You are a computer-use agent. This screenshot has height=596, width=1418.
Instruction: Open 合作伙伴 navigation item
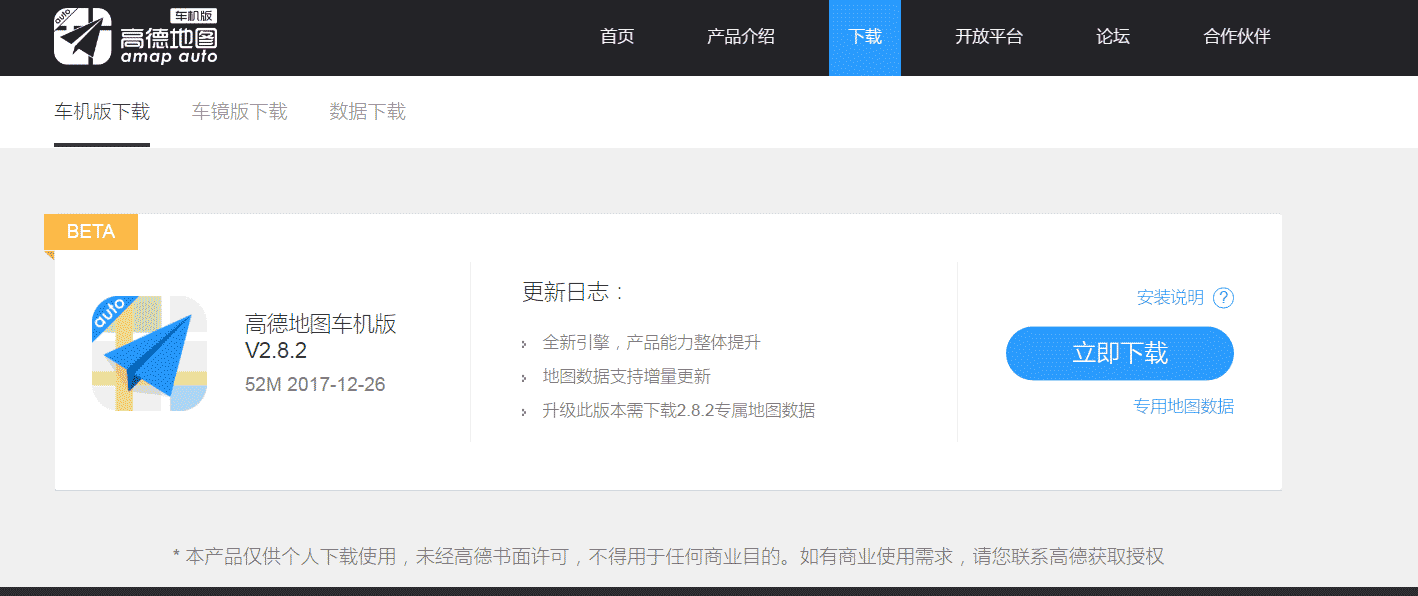point(1237,37)
